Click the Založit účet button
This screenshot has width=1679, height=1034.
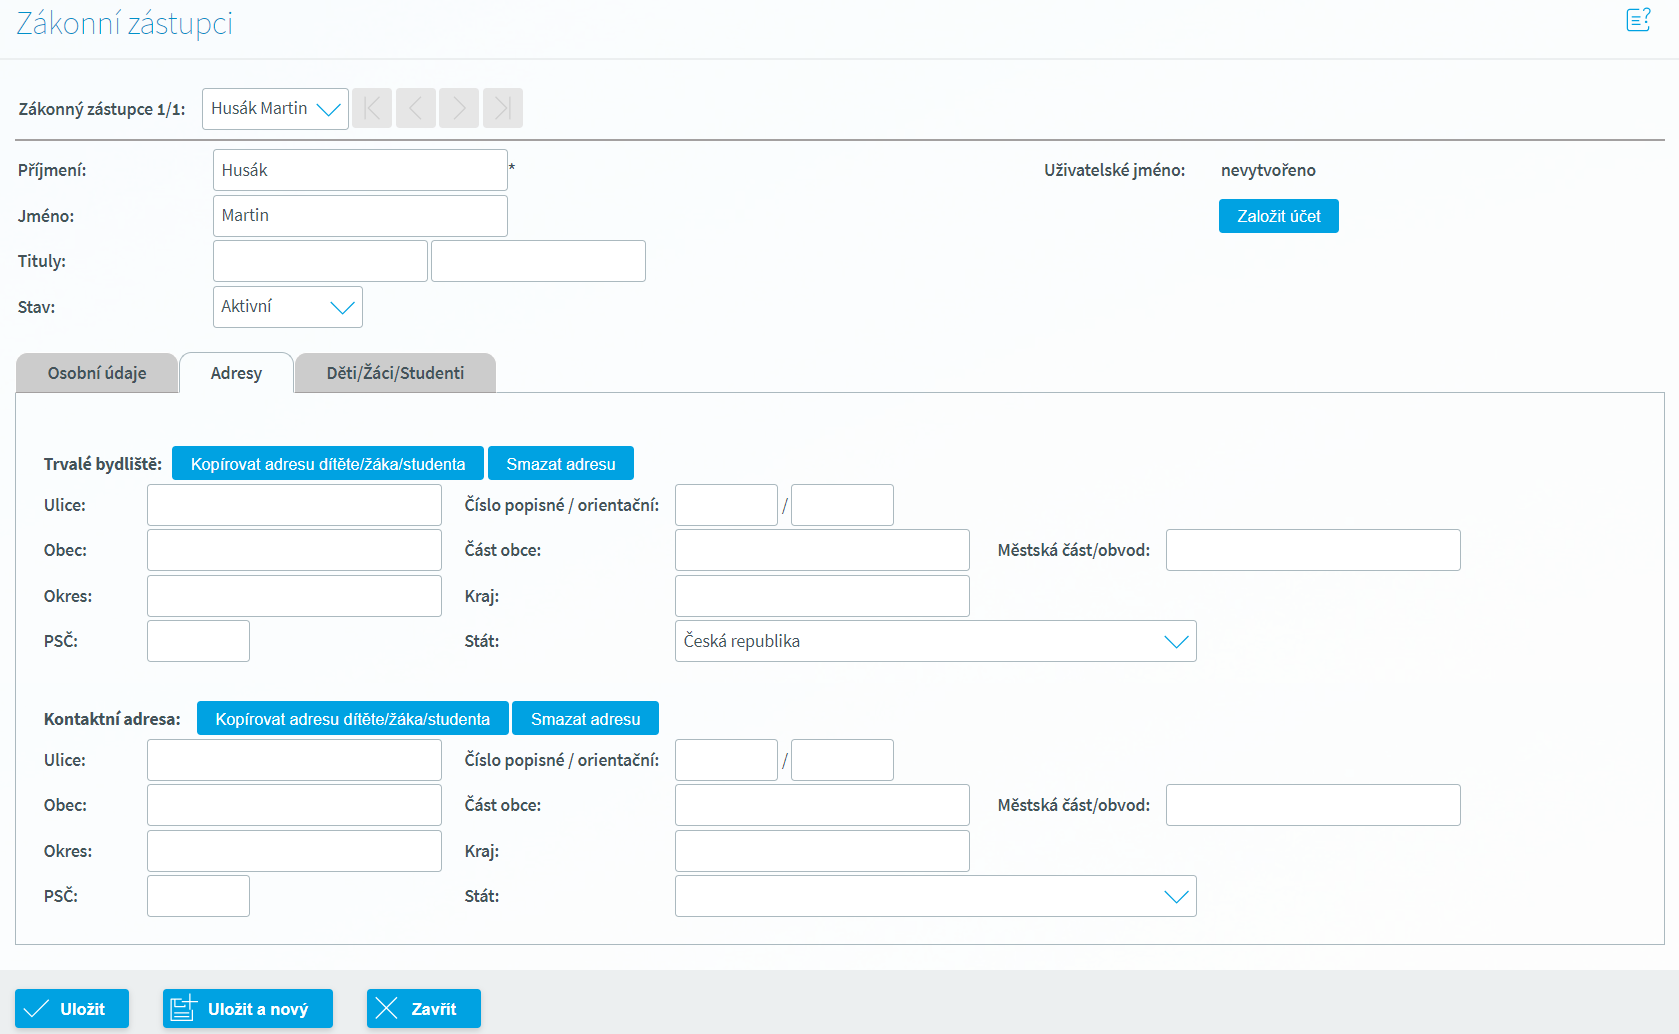pos(1279,216)
